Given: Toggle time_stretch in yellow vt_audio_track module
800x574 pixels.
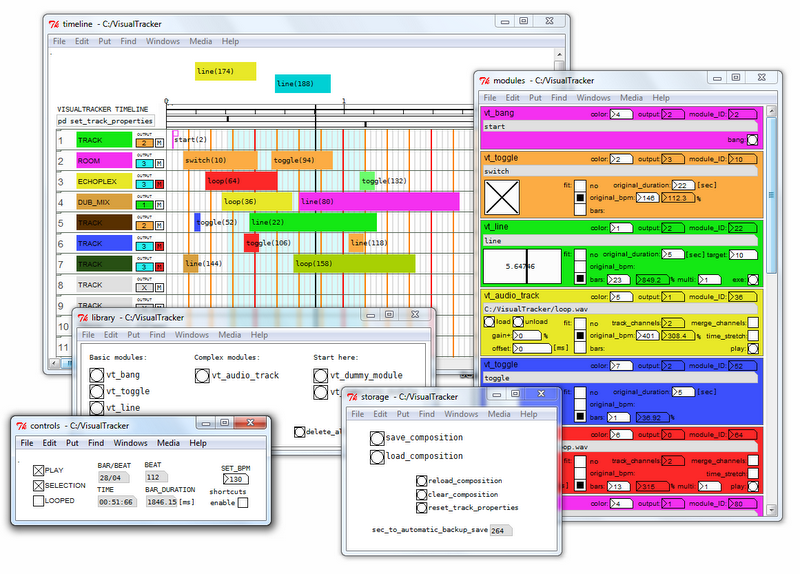Looking at the screenshot, I should click(753, 335).
